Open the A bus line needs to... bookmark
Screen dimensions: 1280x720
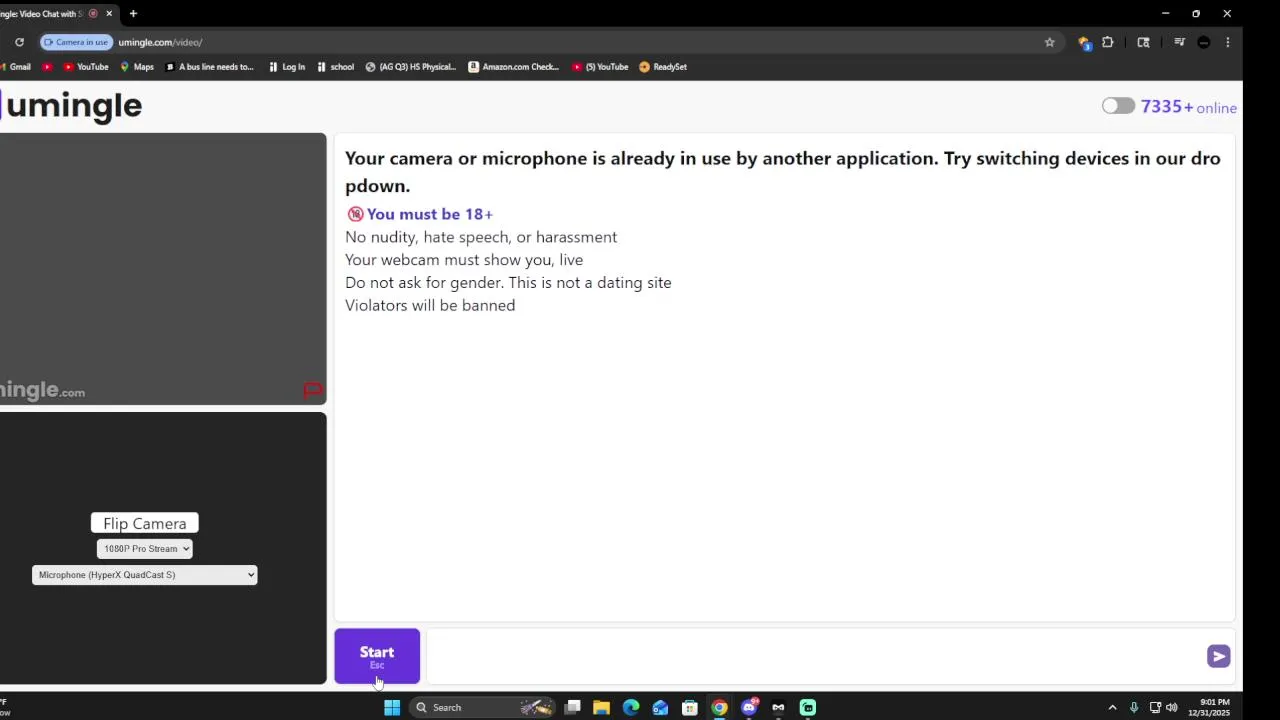(x=209, y=67)
